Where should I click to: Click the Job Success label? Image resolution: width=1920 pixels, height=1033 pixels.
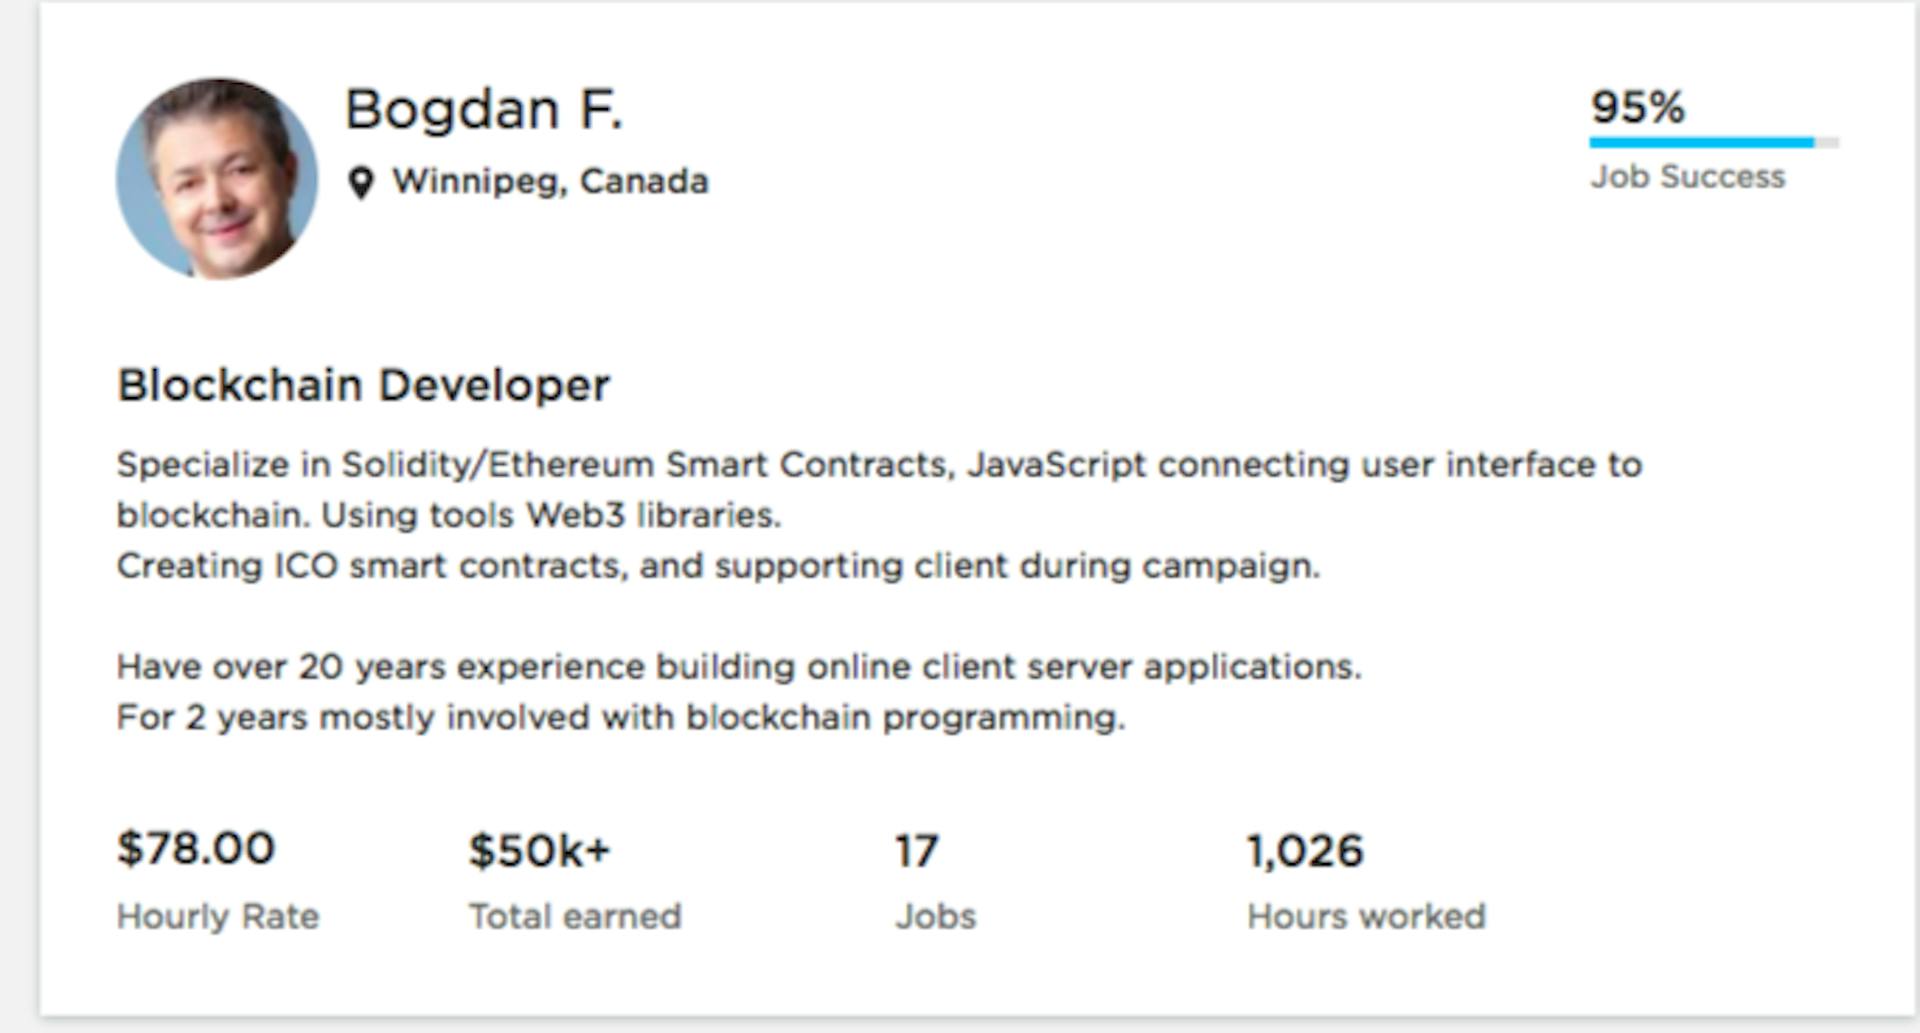pyautogui.click(x=1687, y=177)
